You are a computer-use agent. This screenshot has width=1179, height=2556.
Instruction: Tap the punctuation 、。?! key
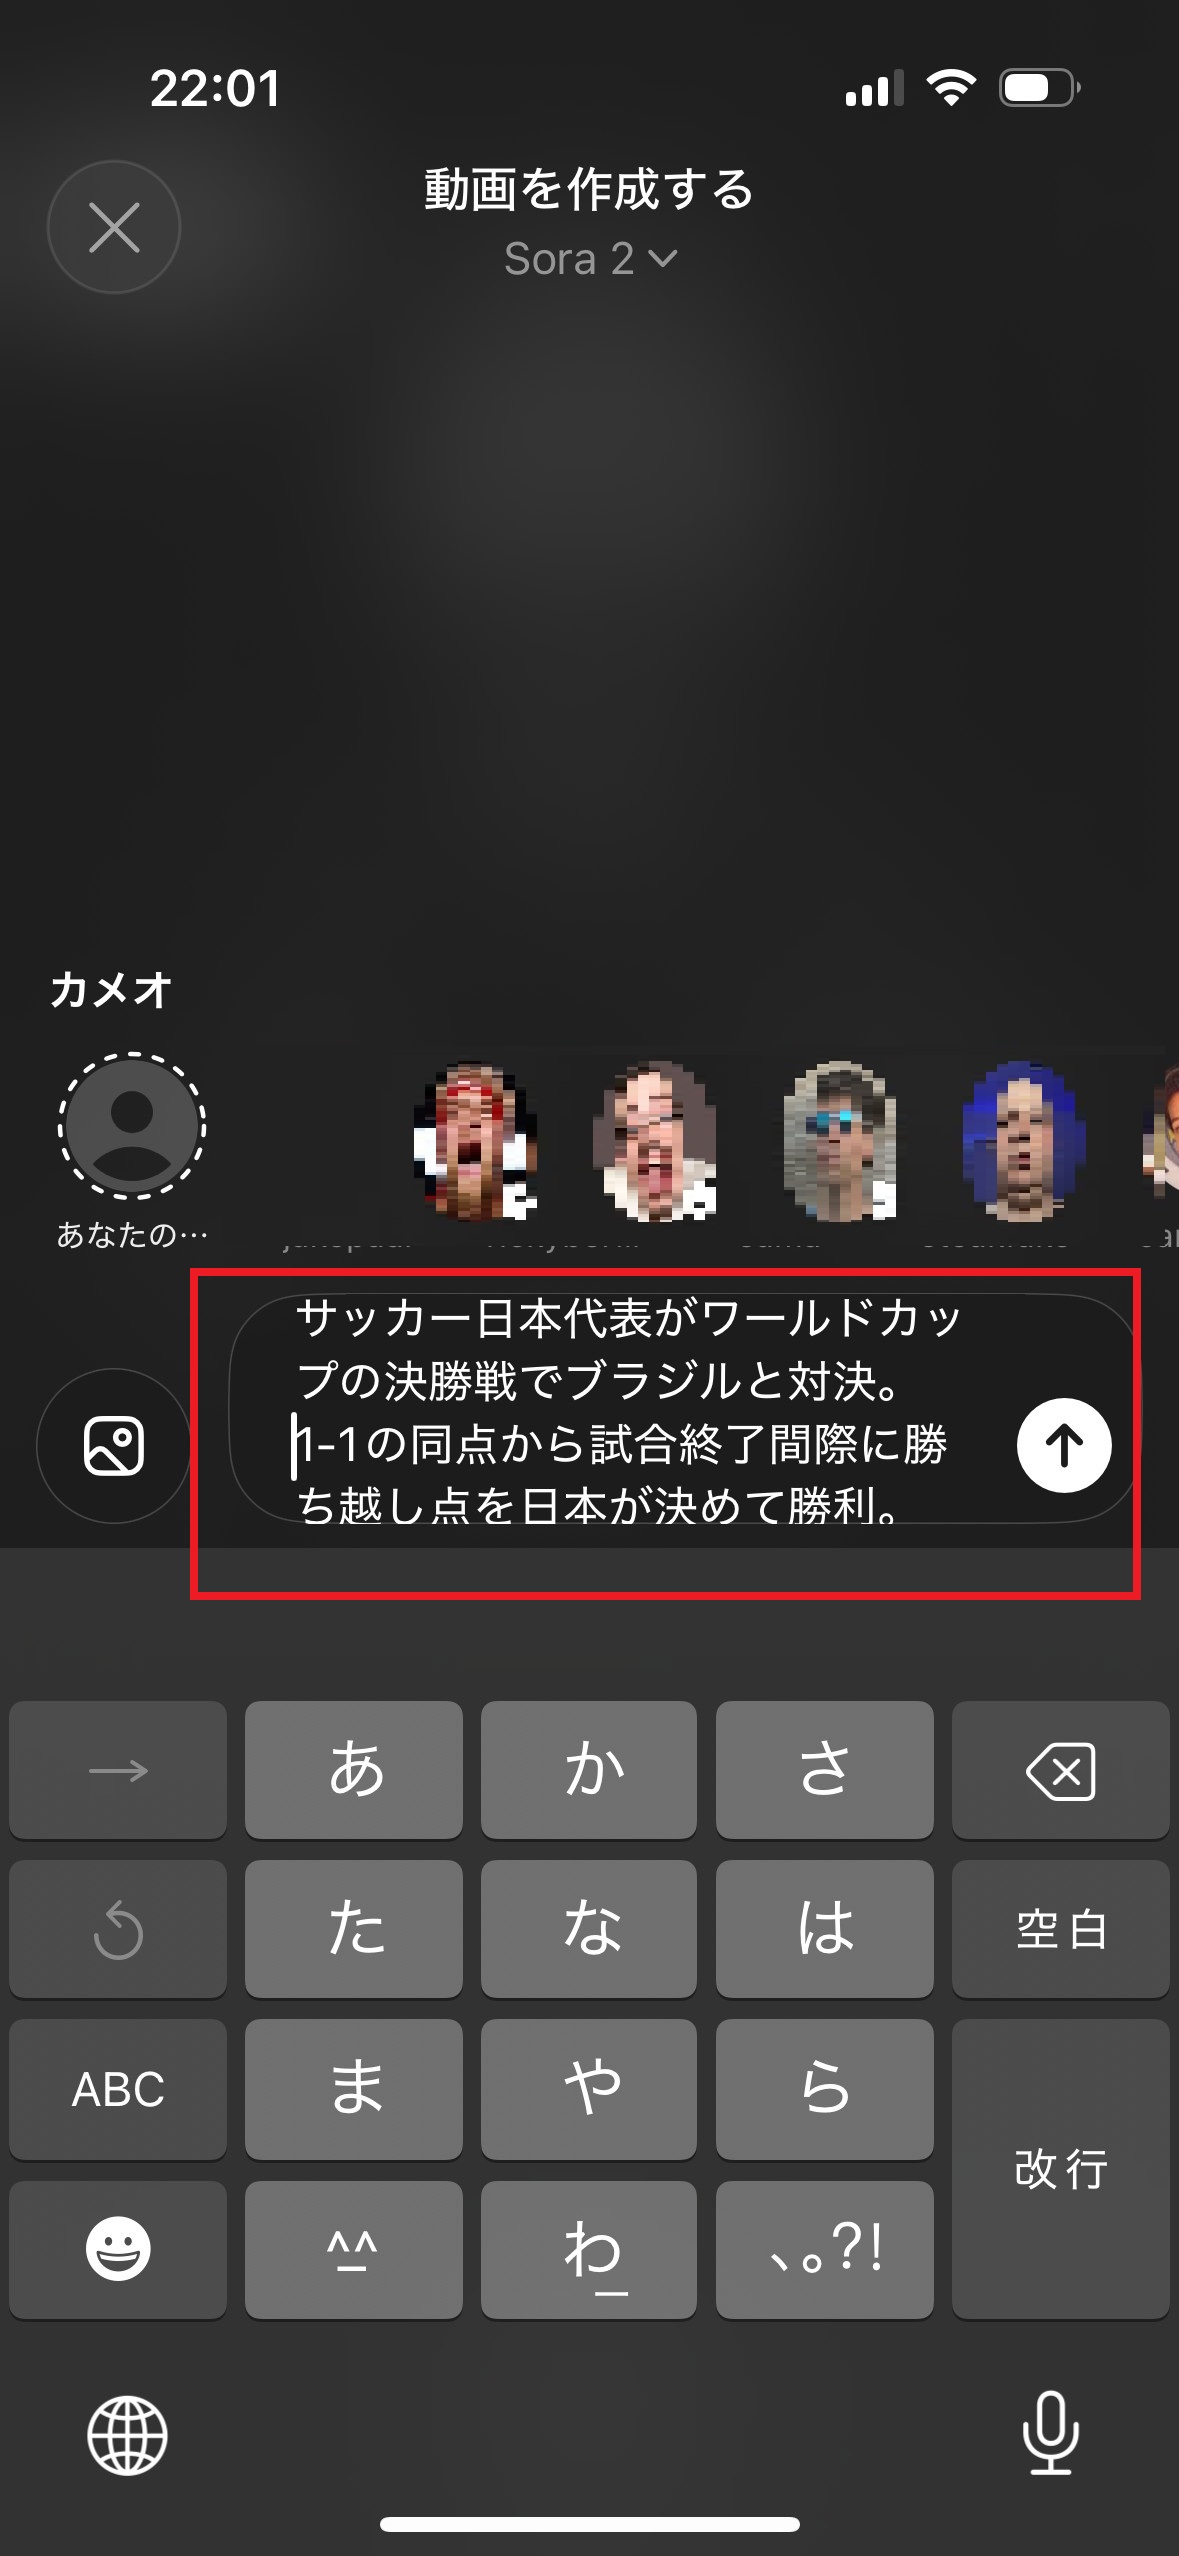(x=825, y=2249)
